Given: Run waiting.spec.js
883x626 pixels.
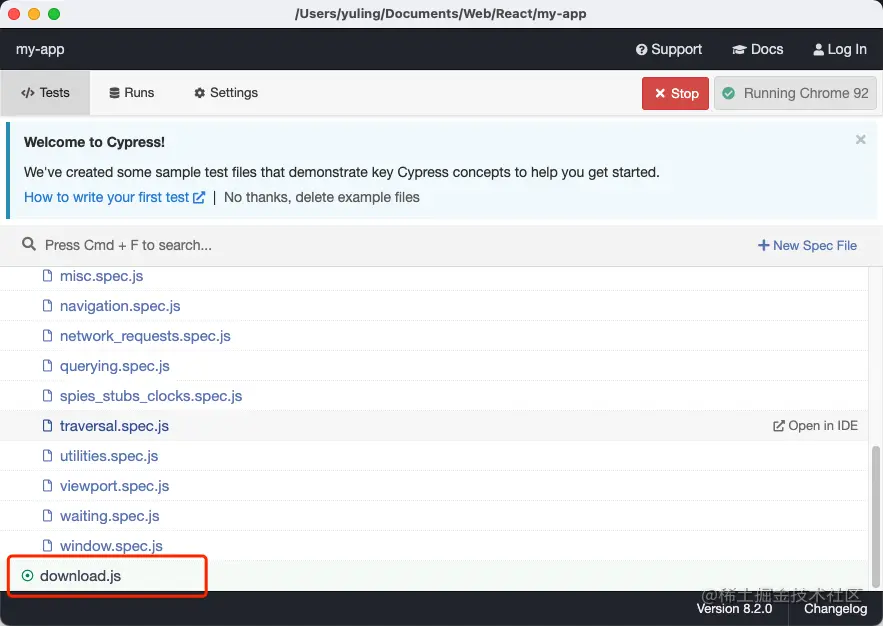Looking at the screenshot, I should coord(110,516).
